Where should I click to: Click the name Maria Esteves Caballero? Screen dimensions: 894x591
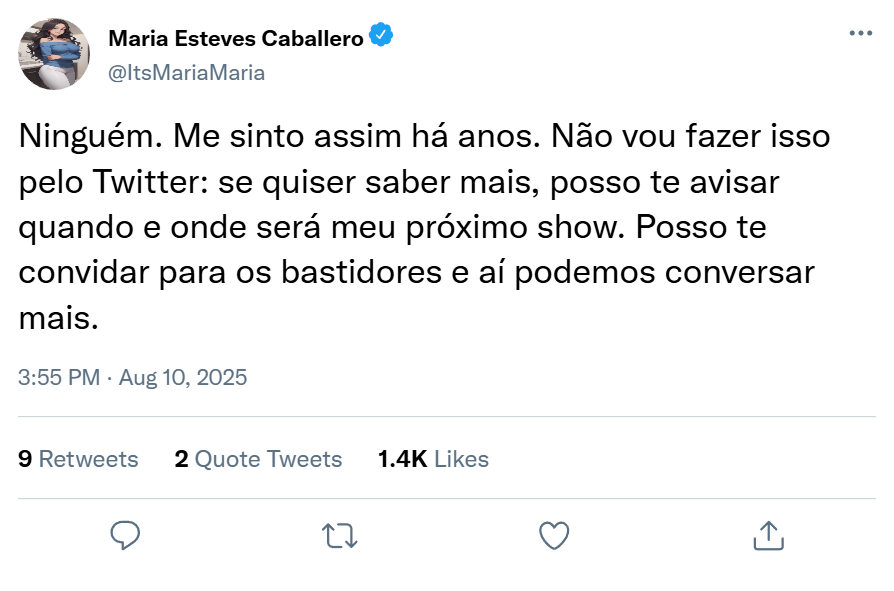[235, 38]
